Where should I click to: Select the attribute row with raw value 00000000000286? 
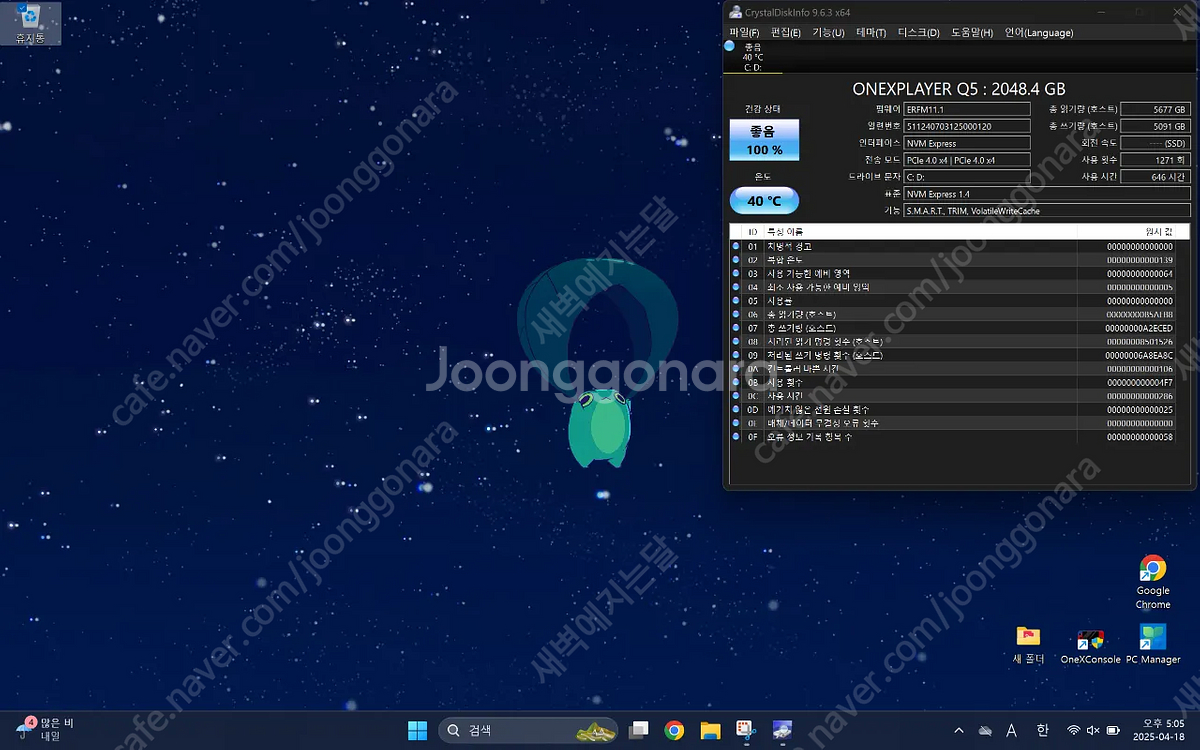click(x=953, y=396)
